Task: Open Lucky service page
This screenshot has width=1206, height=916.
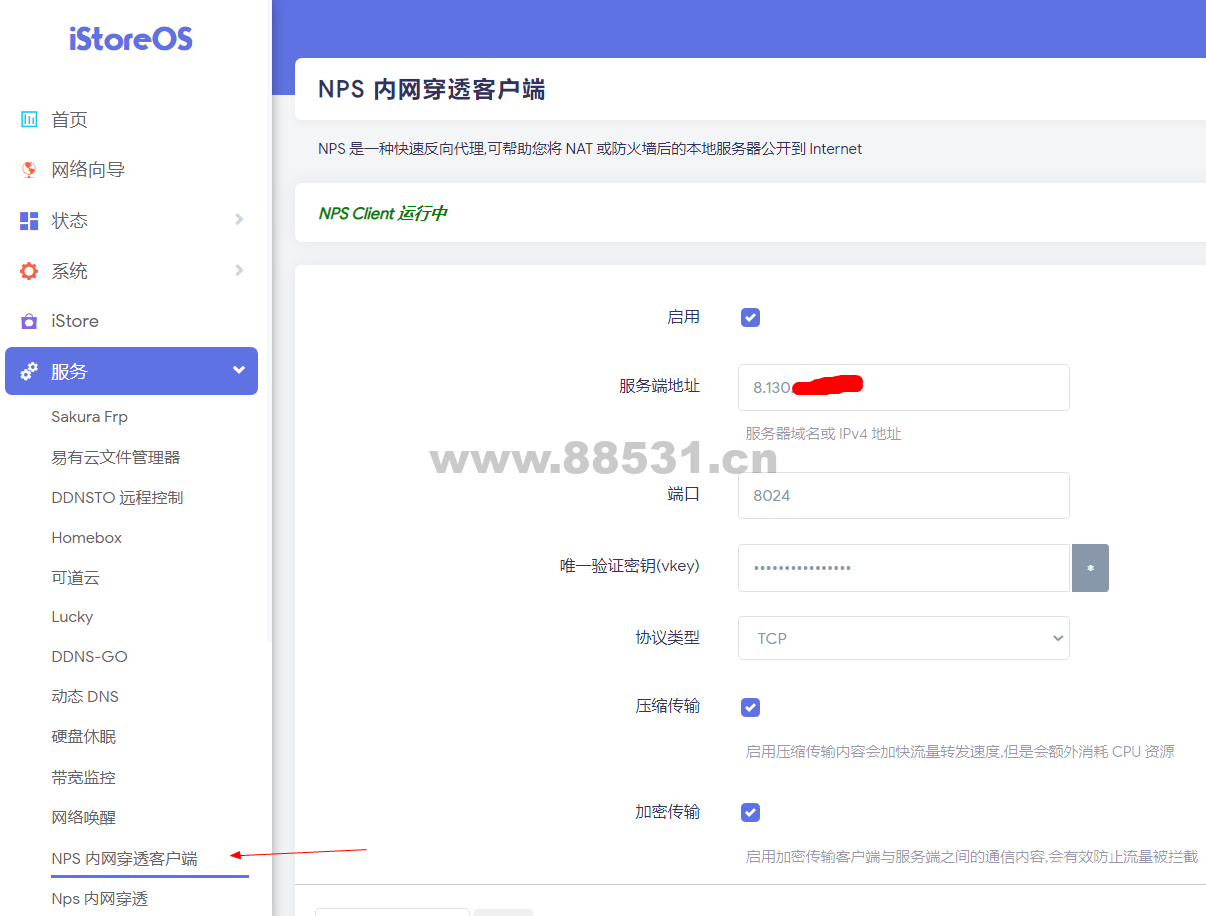Action: (72, 617)
